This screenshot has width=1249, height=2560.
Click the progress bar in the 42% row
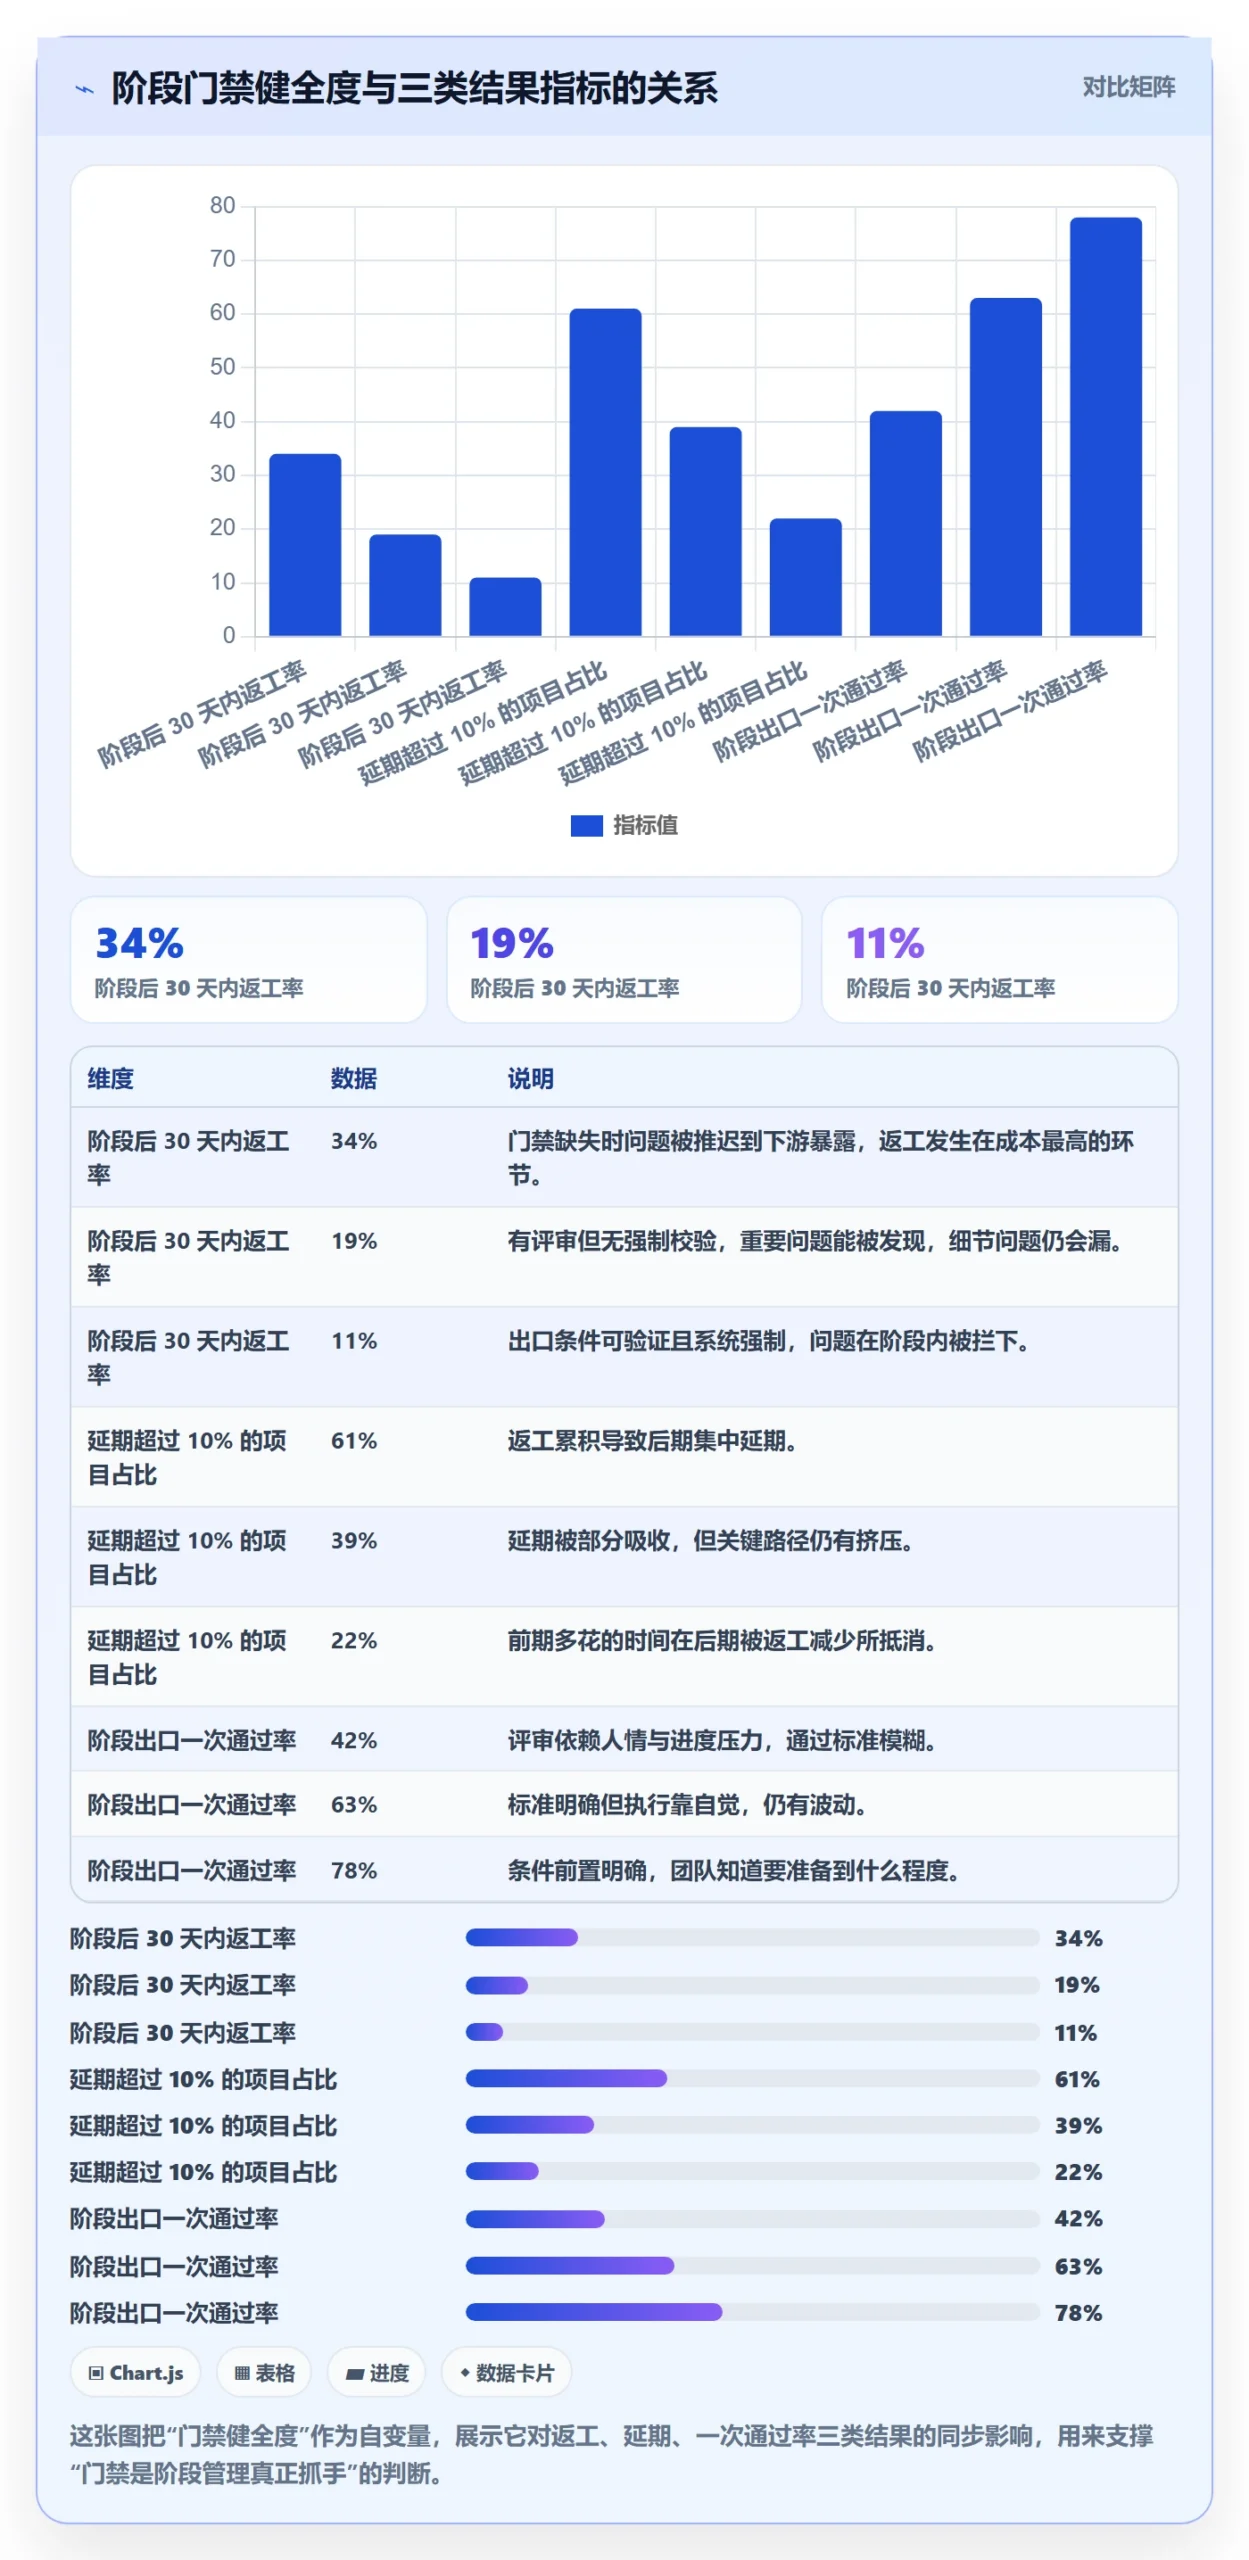click(x=752, y=2218)
